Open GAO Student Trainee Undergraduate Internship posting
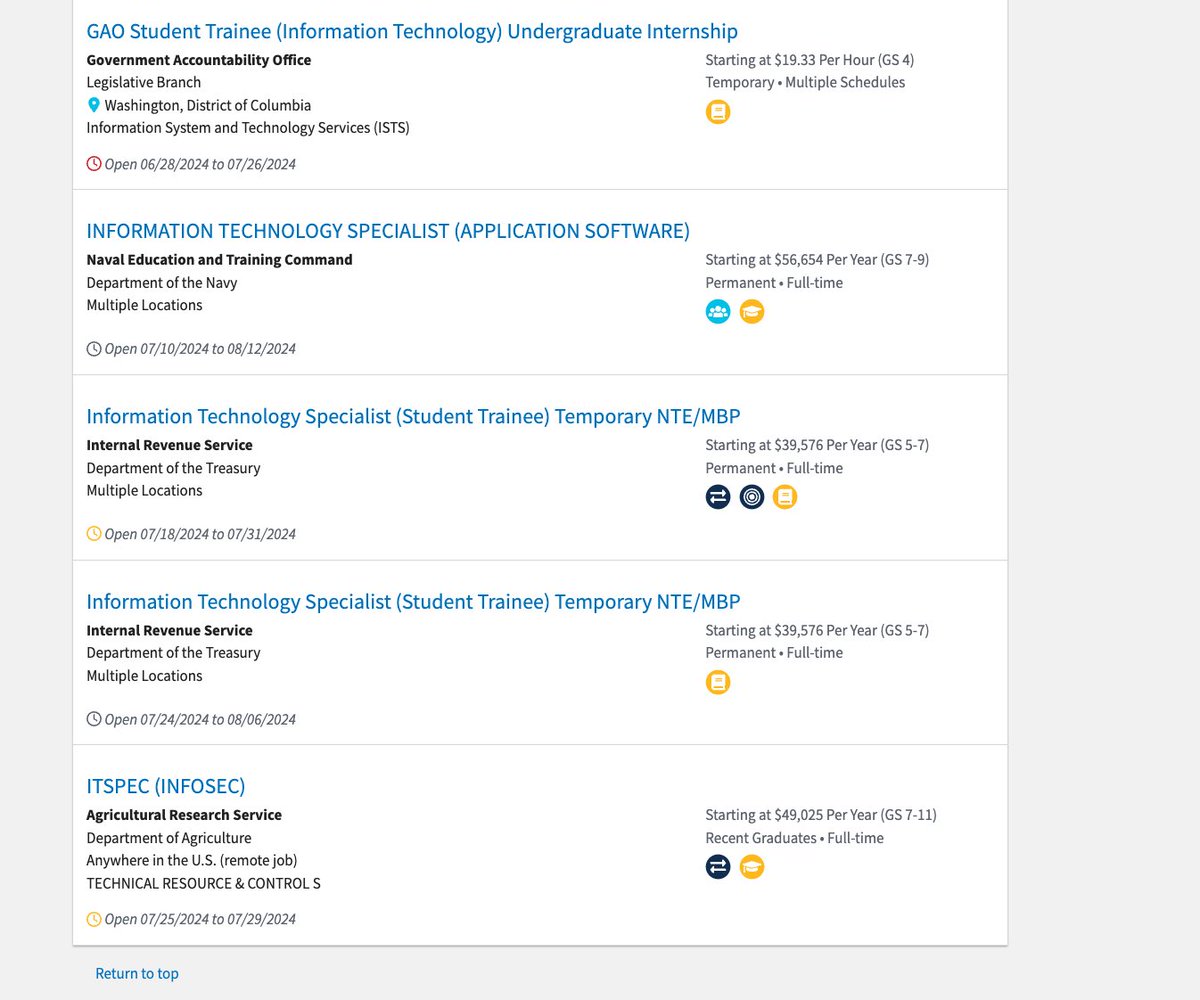The height and width of the screenshot is (1000, 1200). 412,31
